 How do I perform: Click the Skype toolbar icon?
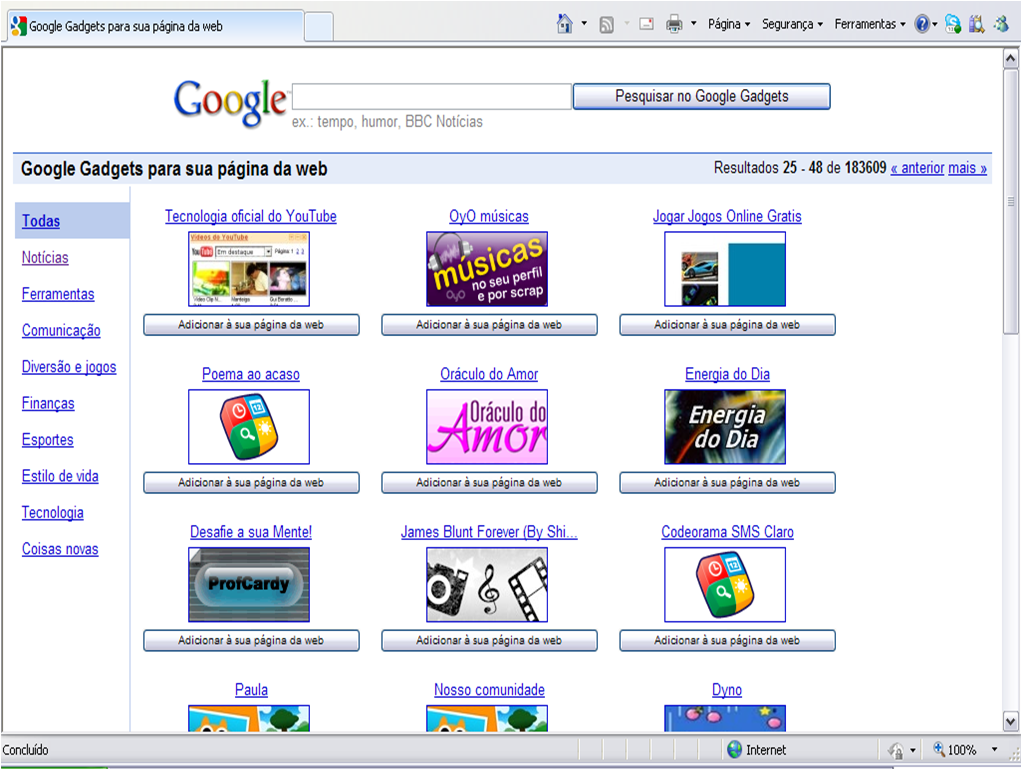point(953,24)
